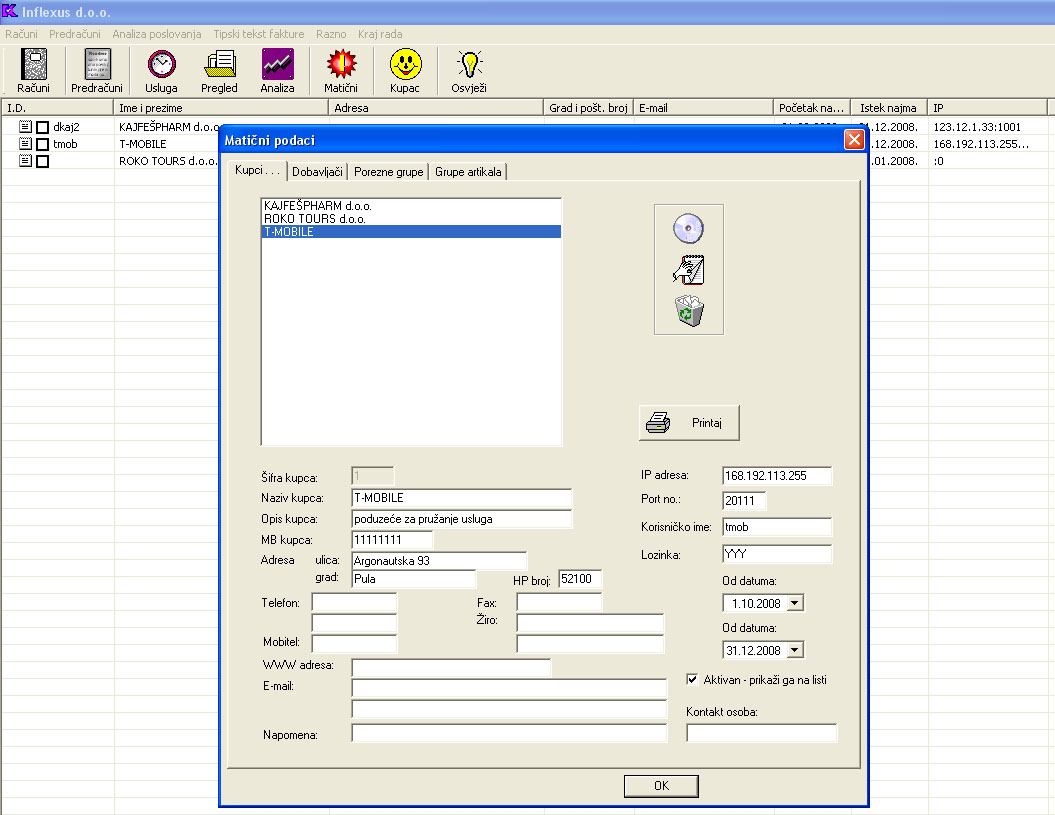
Task: Open the Računi menu
Action: [22, 34]
